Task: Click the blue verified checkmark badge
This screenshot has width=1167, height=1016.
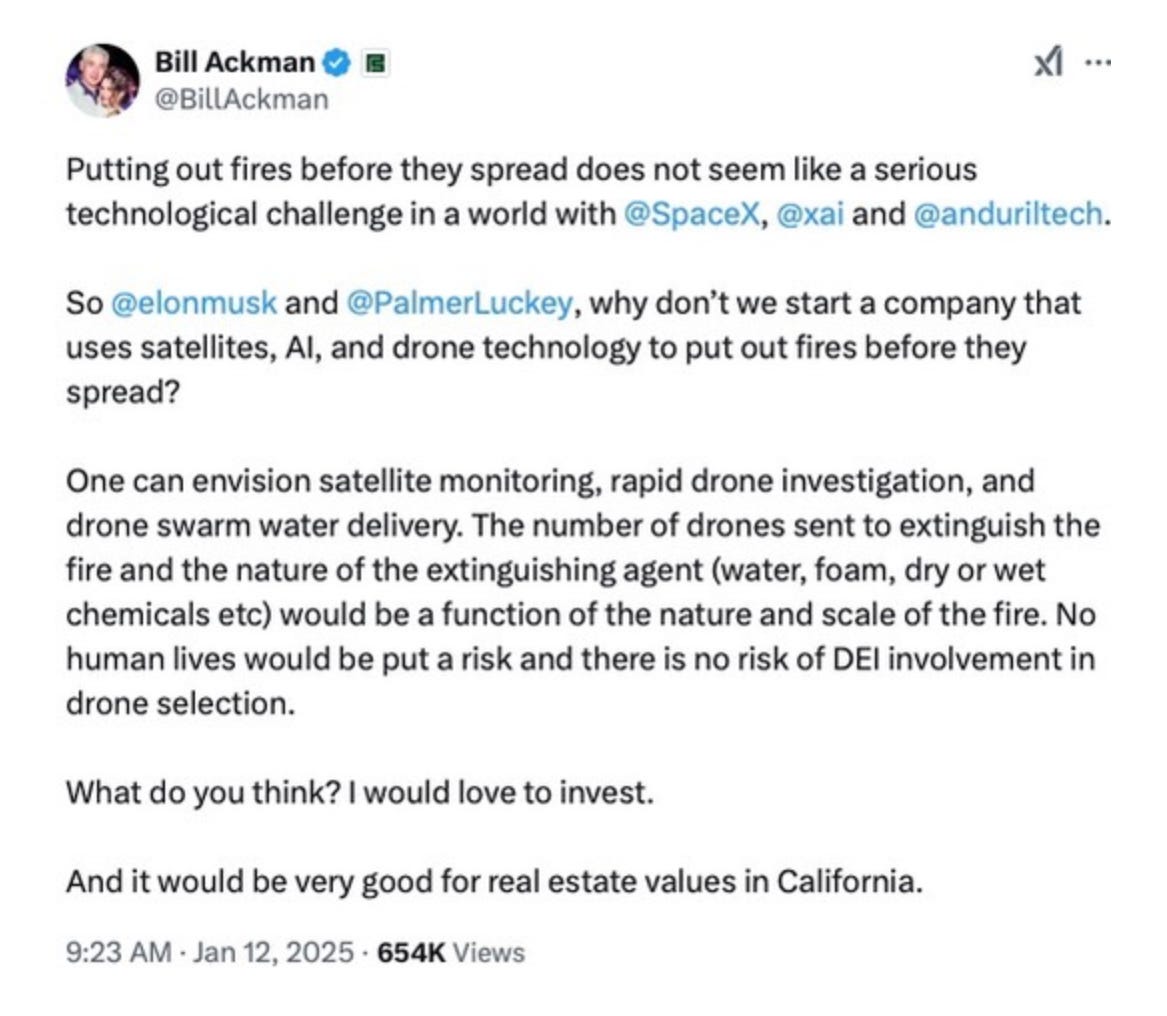Action: point(338,64)
